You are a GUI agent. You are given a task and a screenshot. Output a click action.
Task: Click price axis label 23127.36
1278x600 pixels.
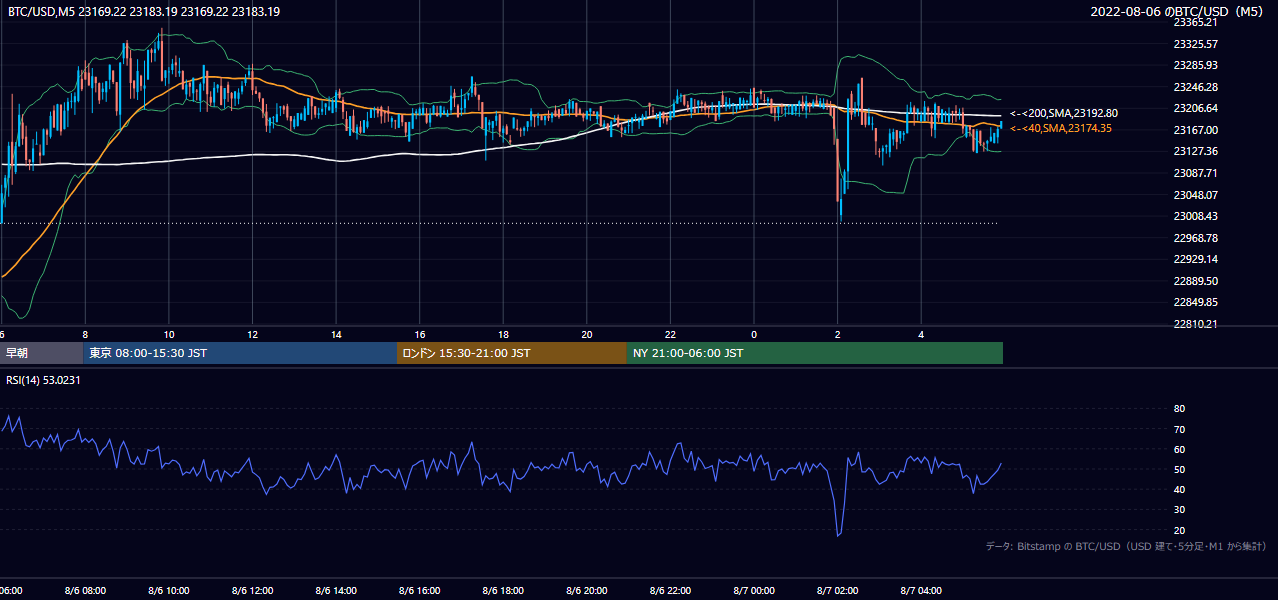(1195, 151)
